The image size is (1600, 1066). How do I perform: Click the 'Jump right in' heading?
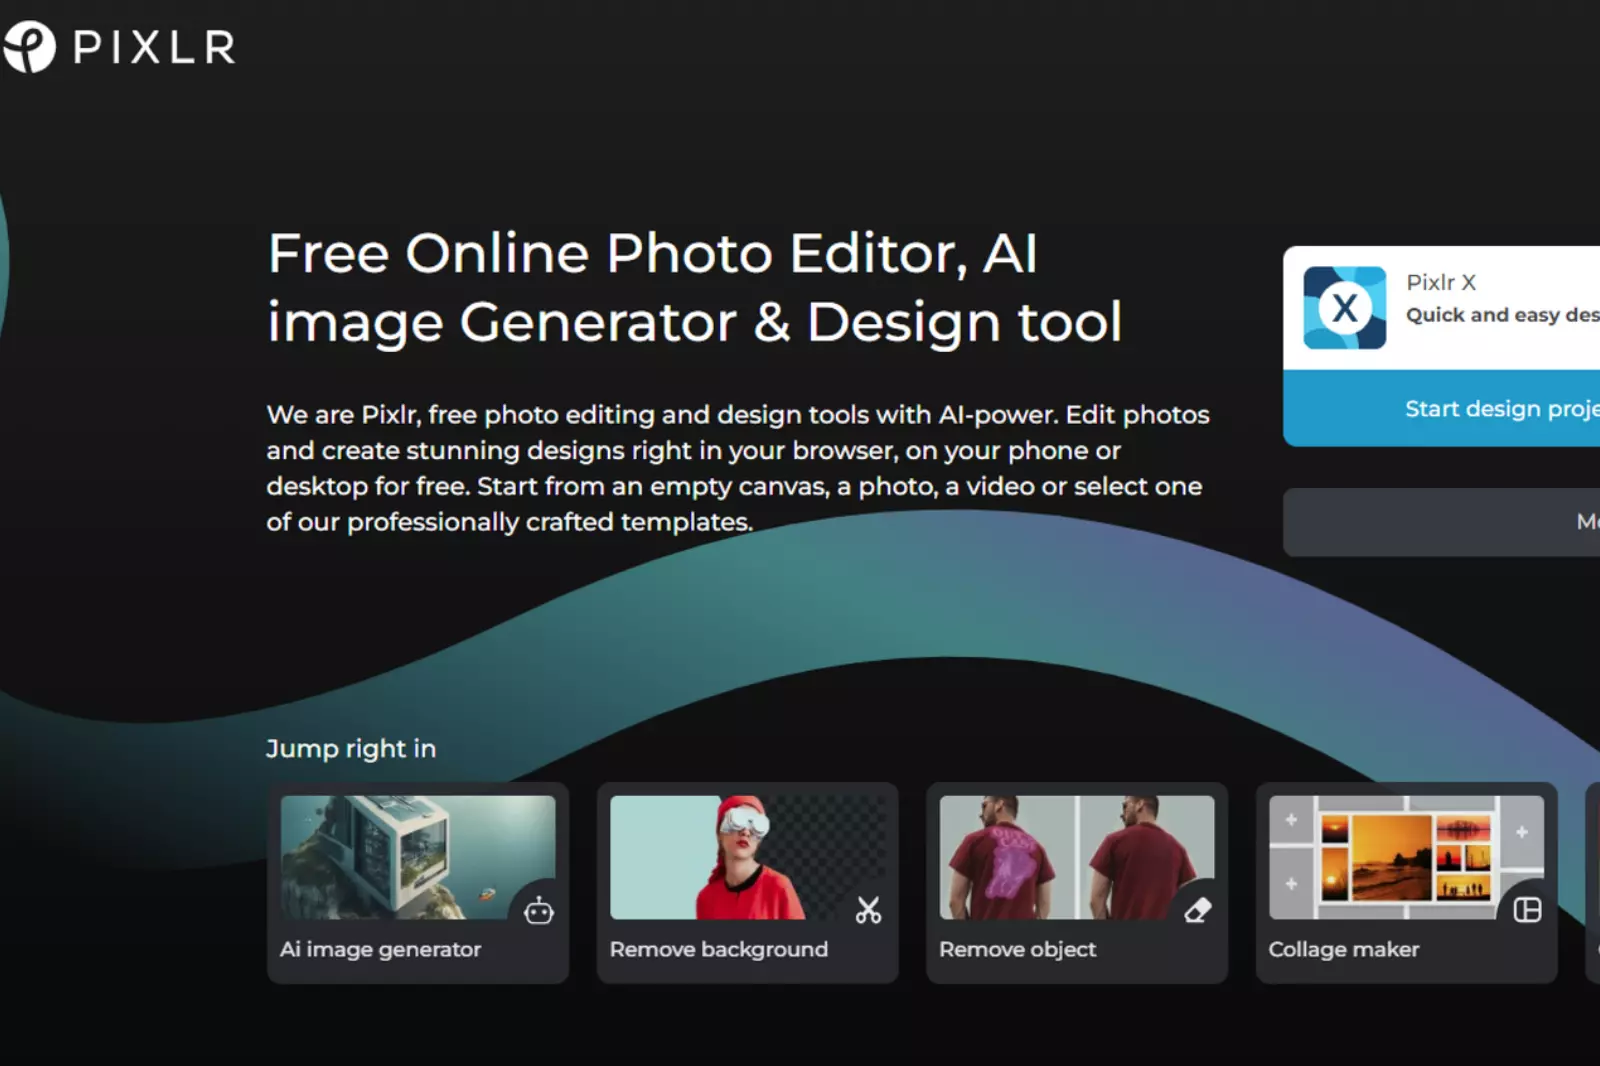pyautogui.click(x=351, y=749)
